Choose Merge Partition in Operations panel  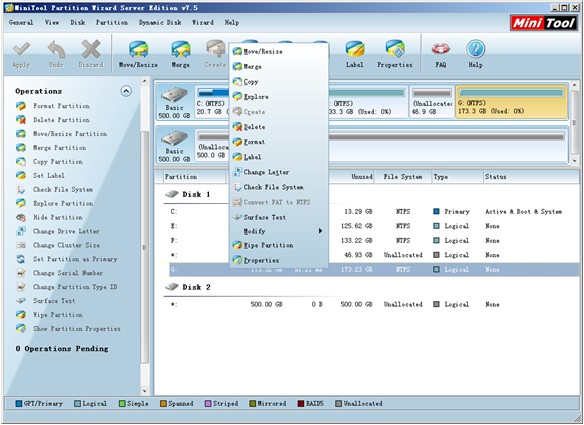click(x=51, y=148)
